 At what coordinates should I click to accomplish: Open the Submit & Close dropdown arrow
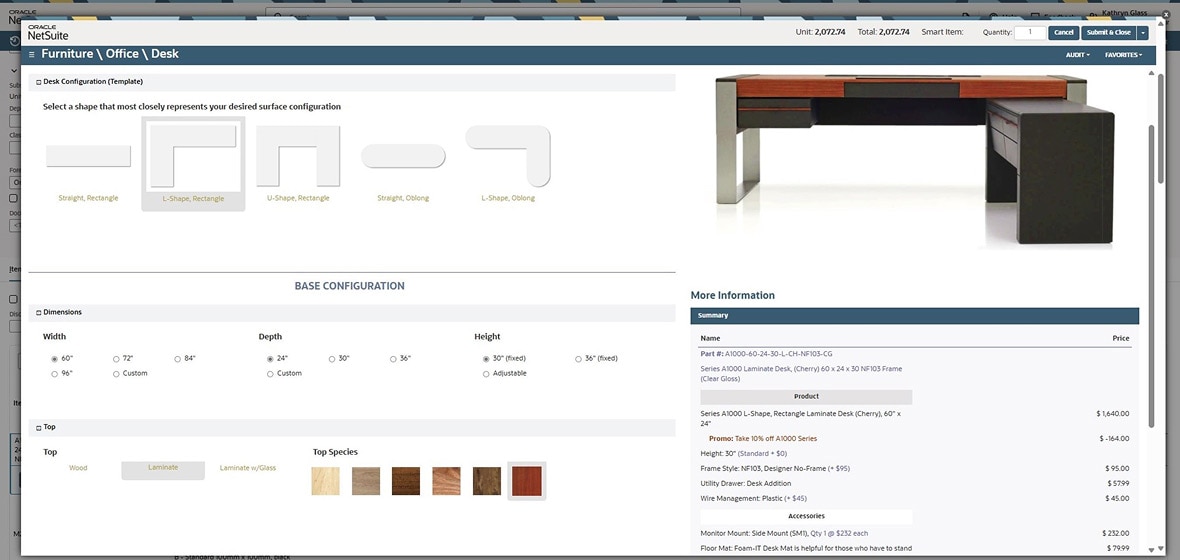click(1143, 33)
